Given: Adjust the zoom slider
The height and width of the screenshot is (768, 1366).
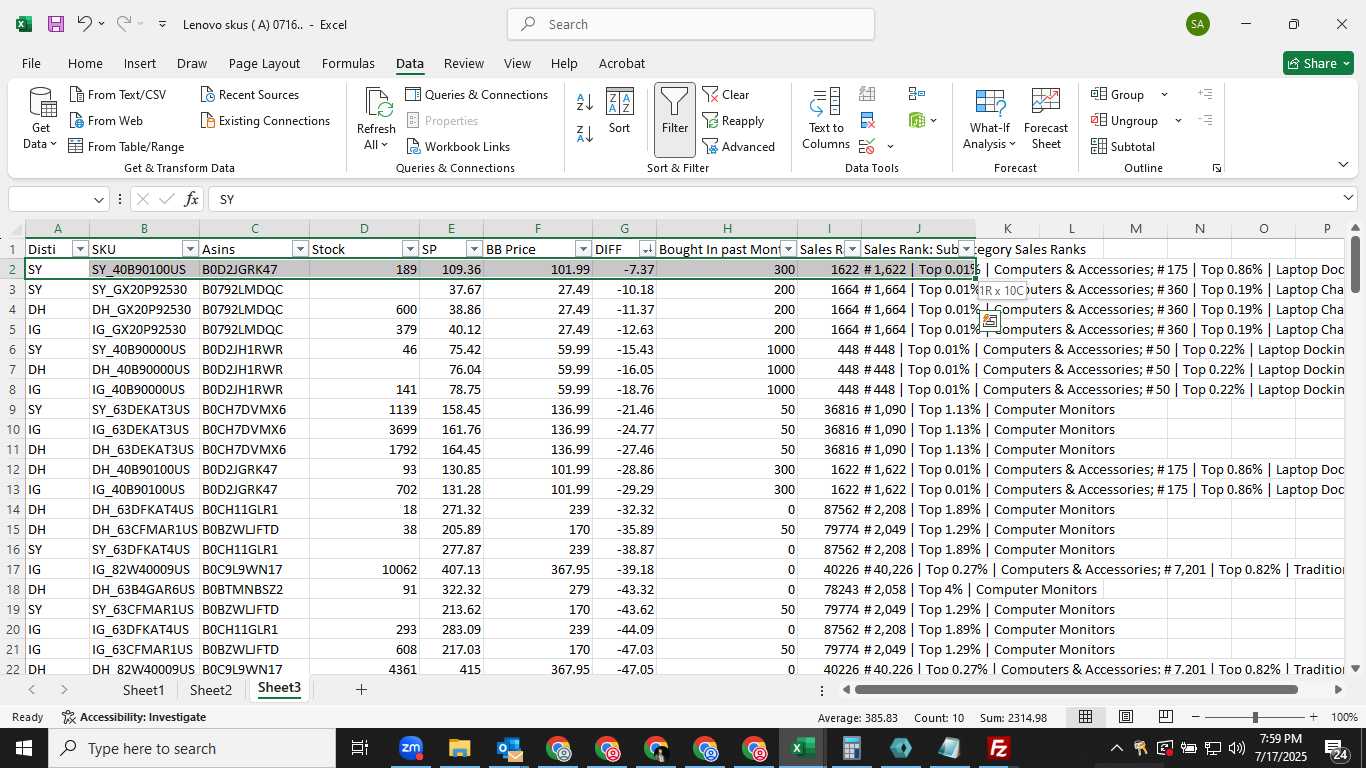Looking at the screenshot, I should [1255, 717].
